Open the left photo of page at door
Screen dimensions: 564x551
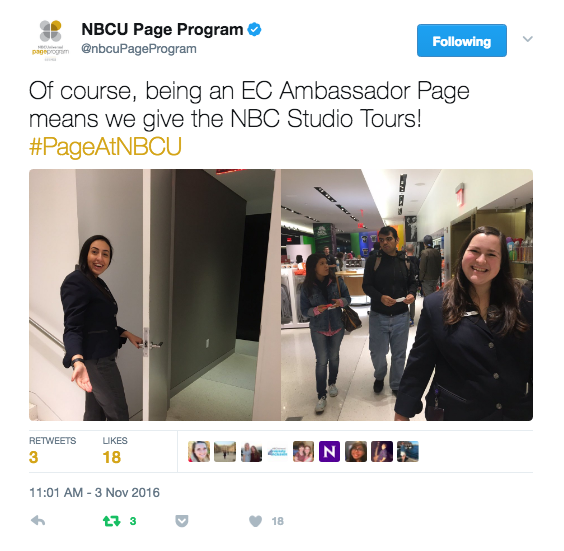[155, 295]
